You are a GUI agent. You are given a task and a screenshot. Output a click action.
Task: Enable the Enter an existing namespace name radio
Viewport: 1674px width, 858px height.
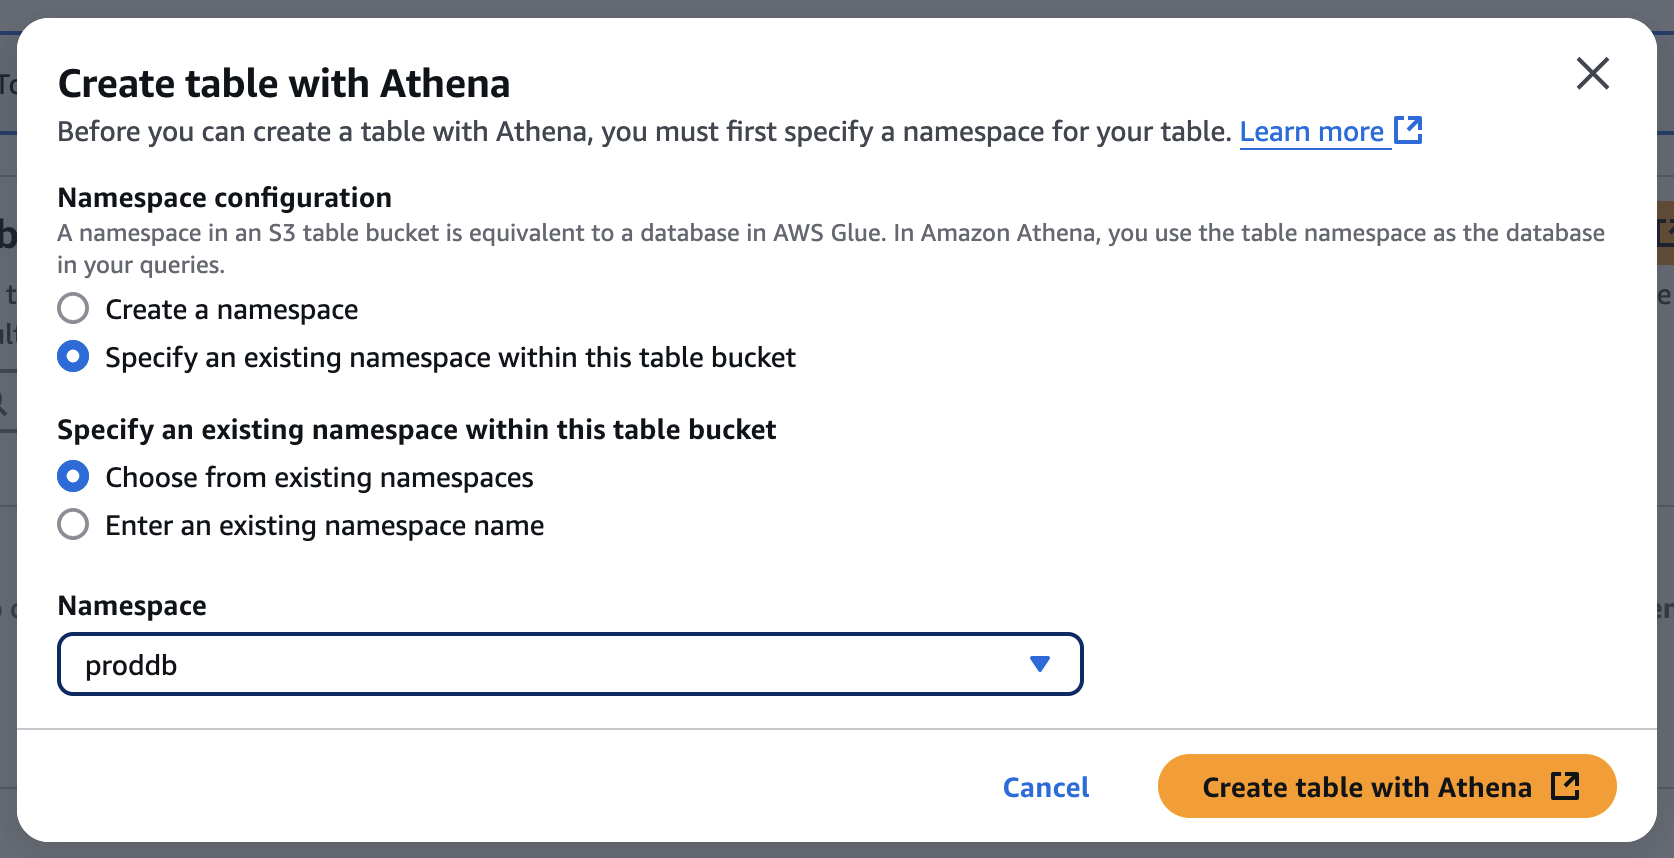(73, 525)
